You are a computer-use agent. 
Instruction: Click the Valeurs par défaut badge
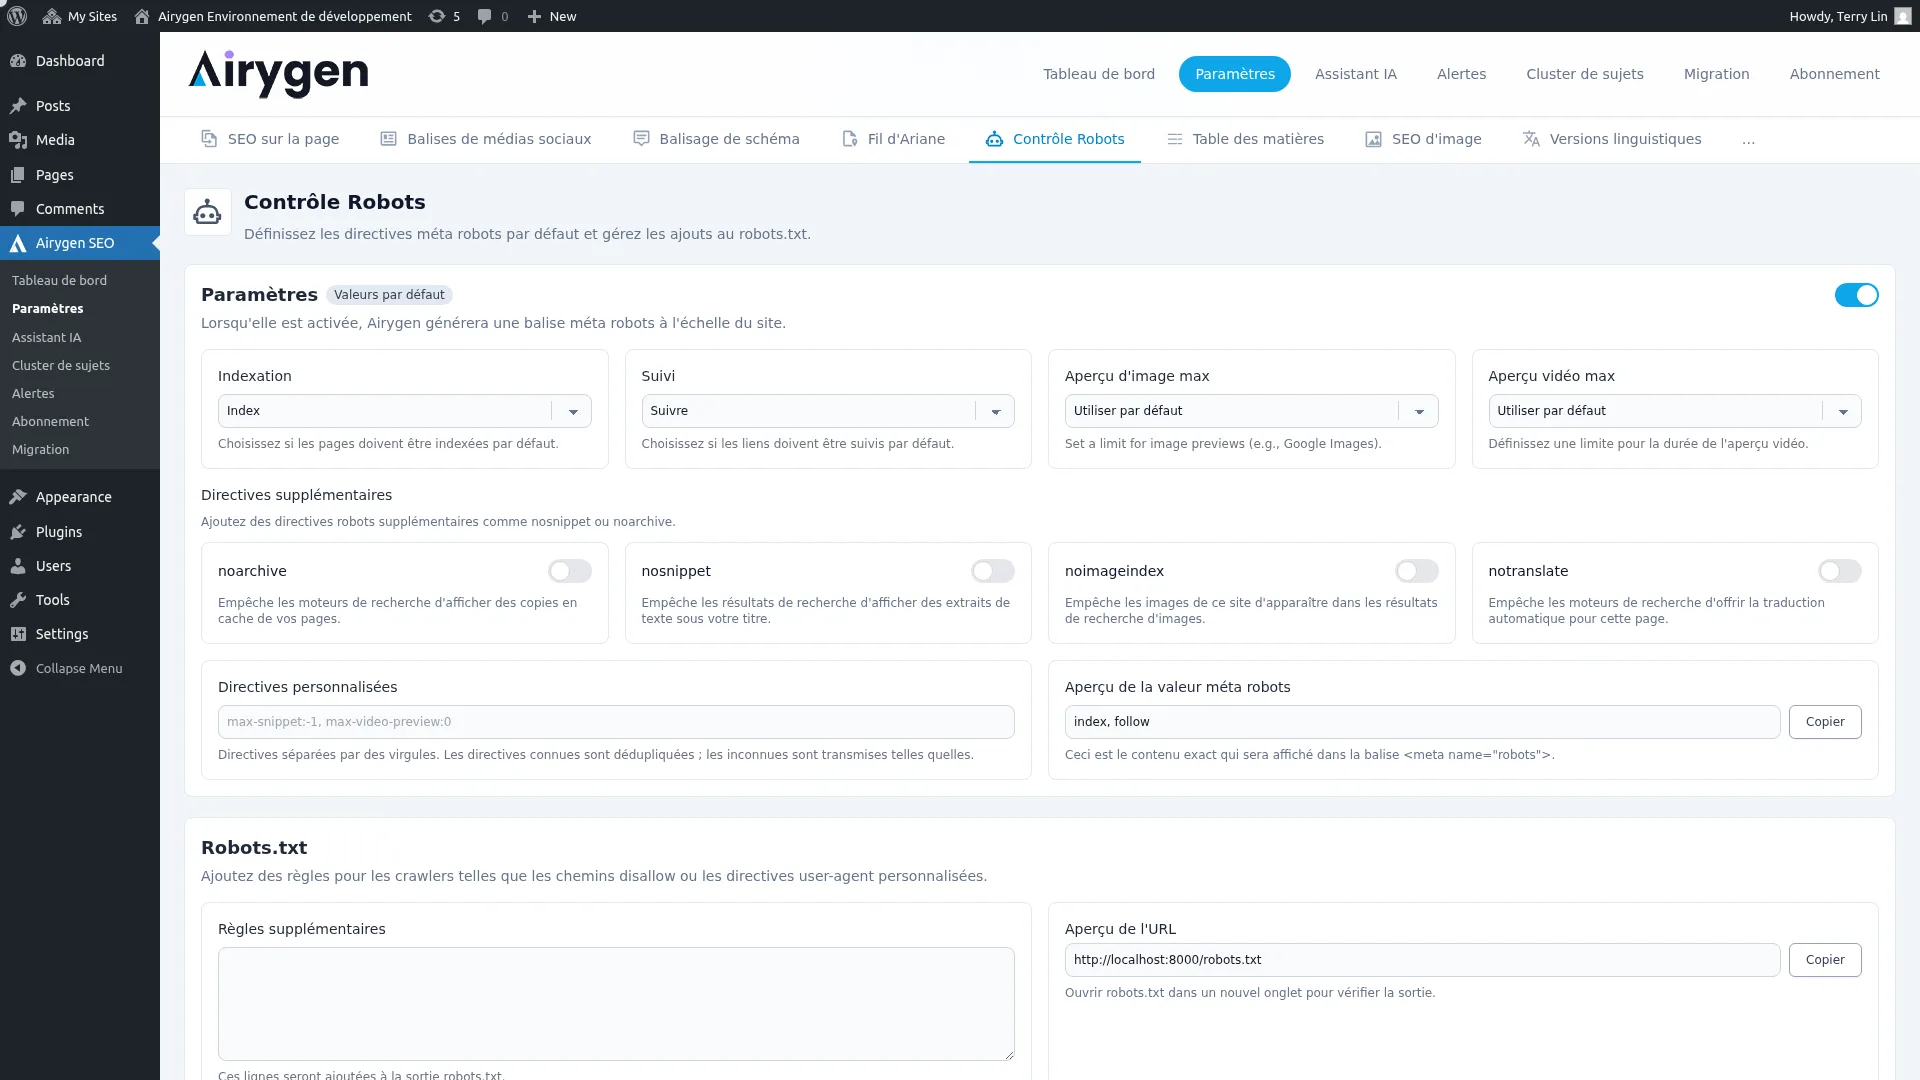(x=389, y=295)
